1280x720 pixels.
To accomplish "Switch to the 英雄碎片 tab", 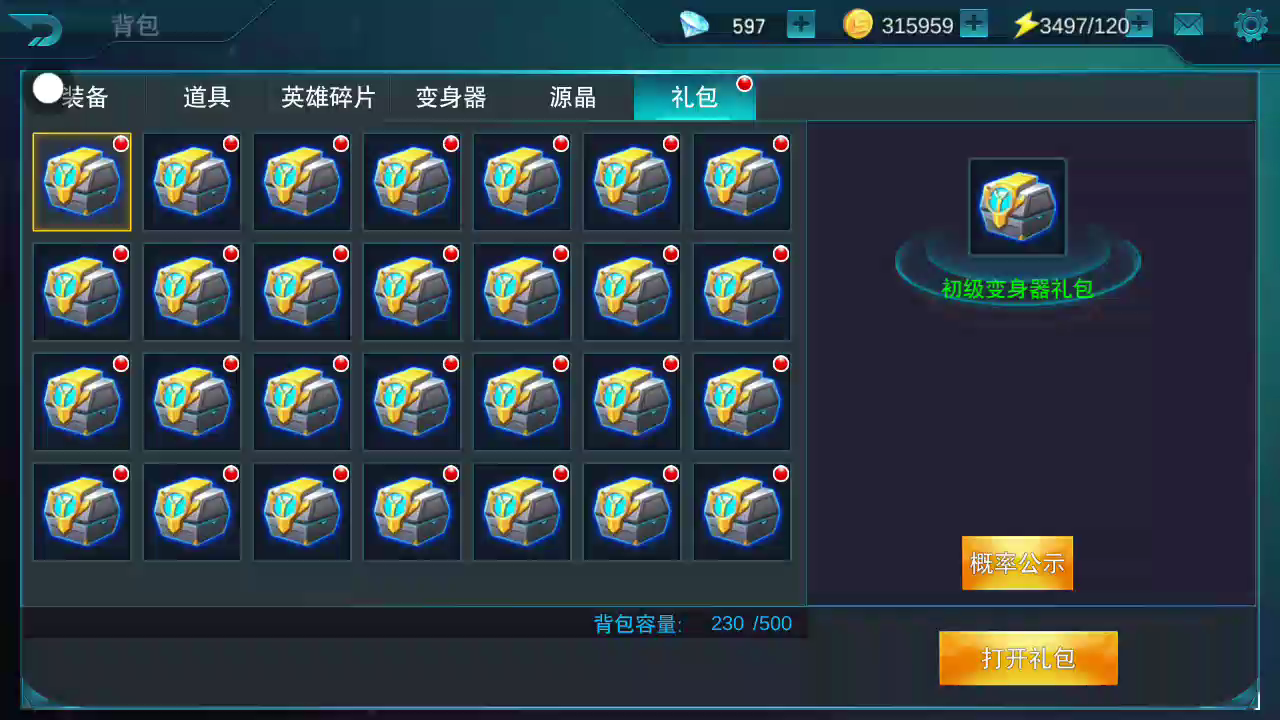I will click(328, 97).
